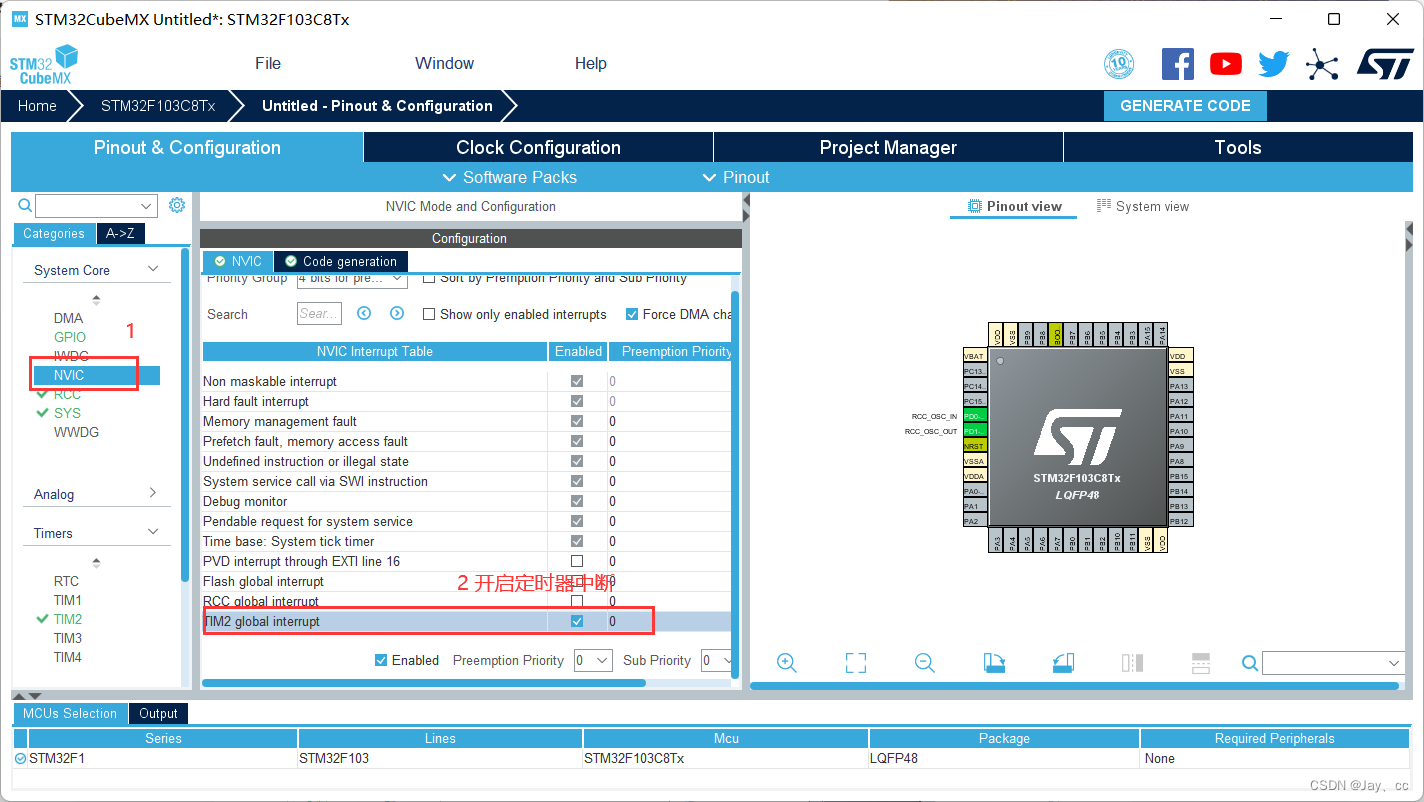Open the ST Facebook page icon

point(1178,64)
